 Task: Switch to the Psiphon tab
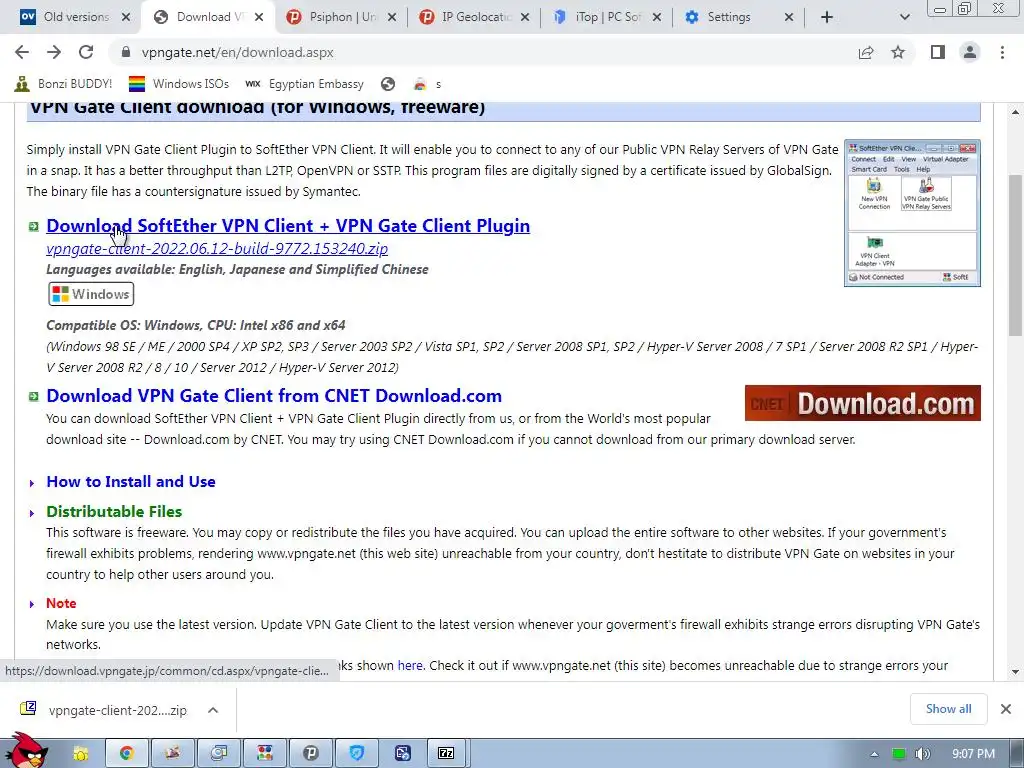tap(342, 17)
